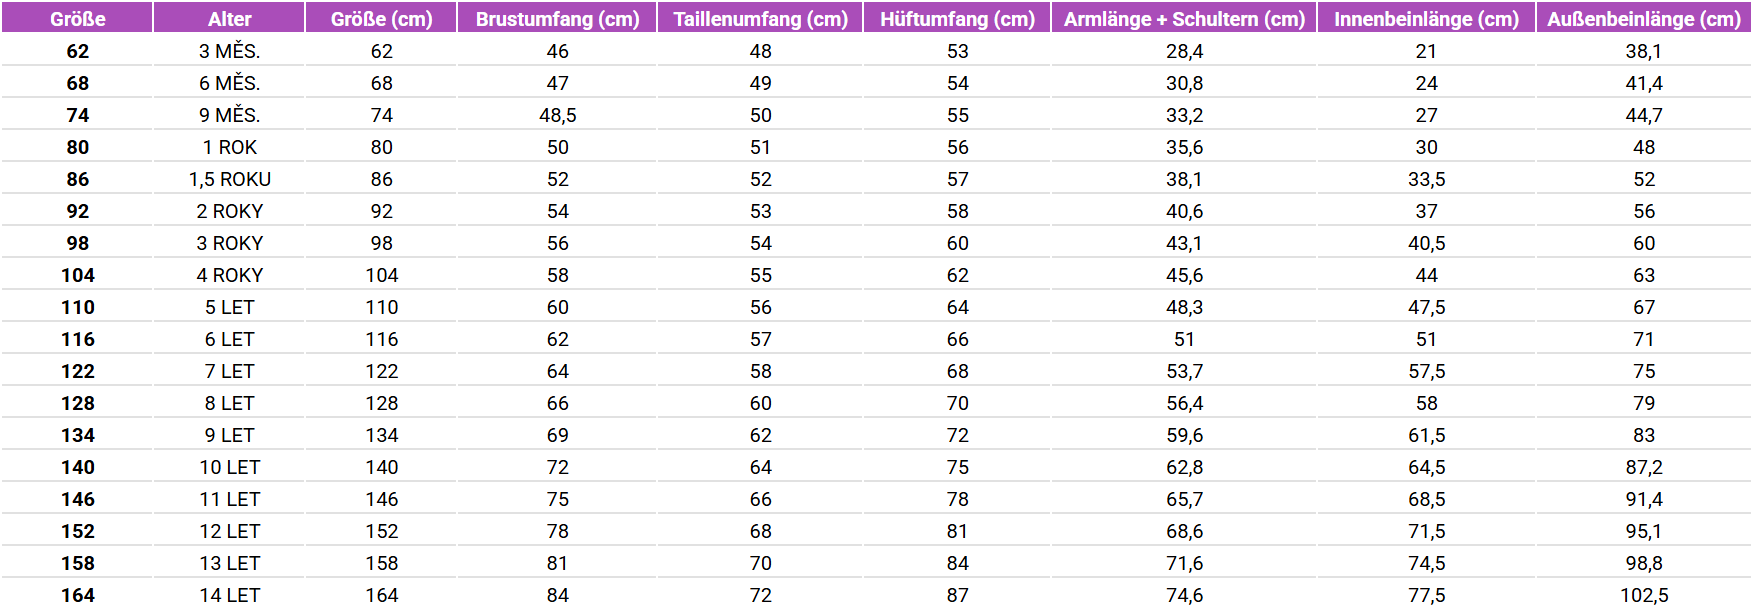Select the 28,4 arm length cell
This screenshot has height=614, width=1751.
coord(1184,51)
